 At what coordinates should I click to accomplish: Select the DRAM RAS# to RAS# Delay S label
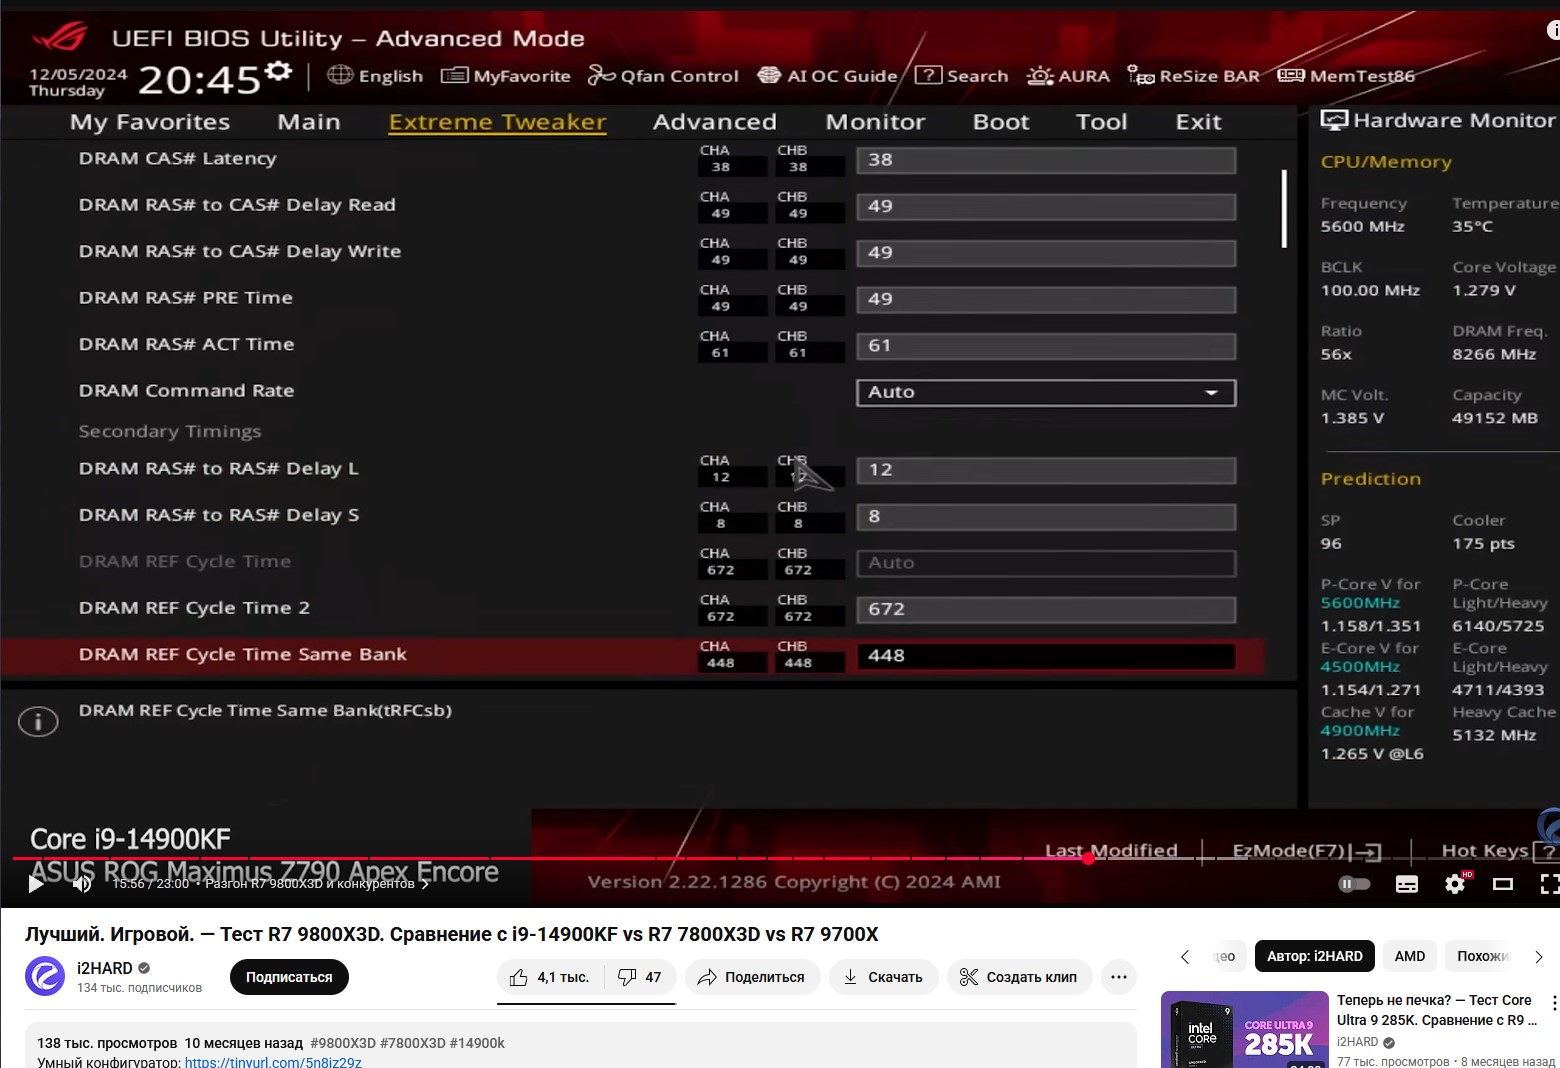pos(219,515)
